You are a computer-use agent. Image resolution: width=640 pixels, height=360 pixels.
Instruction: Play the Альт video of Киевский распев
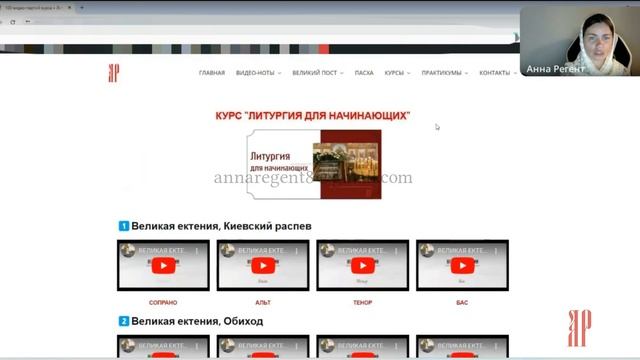263,266
